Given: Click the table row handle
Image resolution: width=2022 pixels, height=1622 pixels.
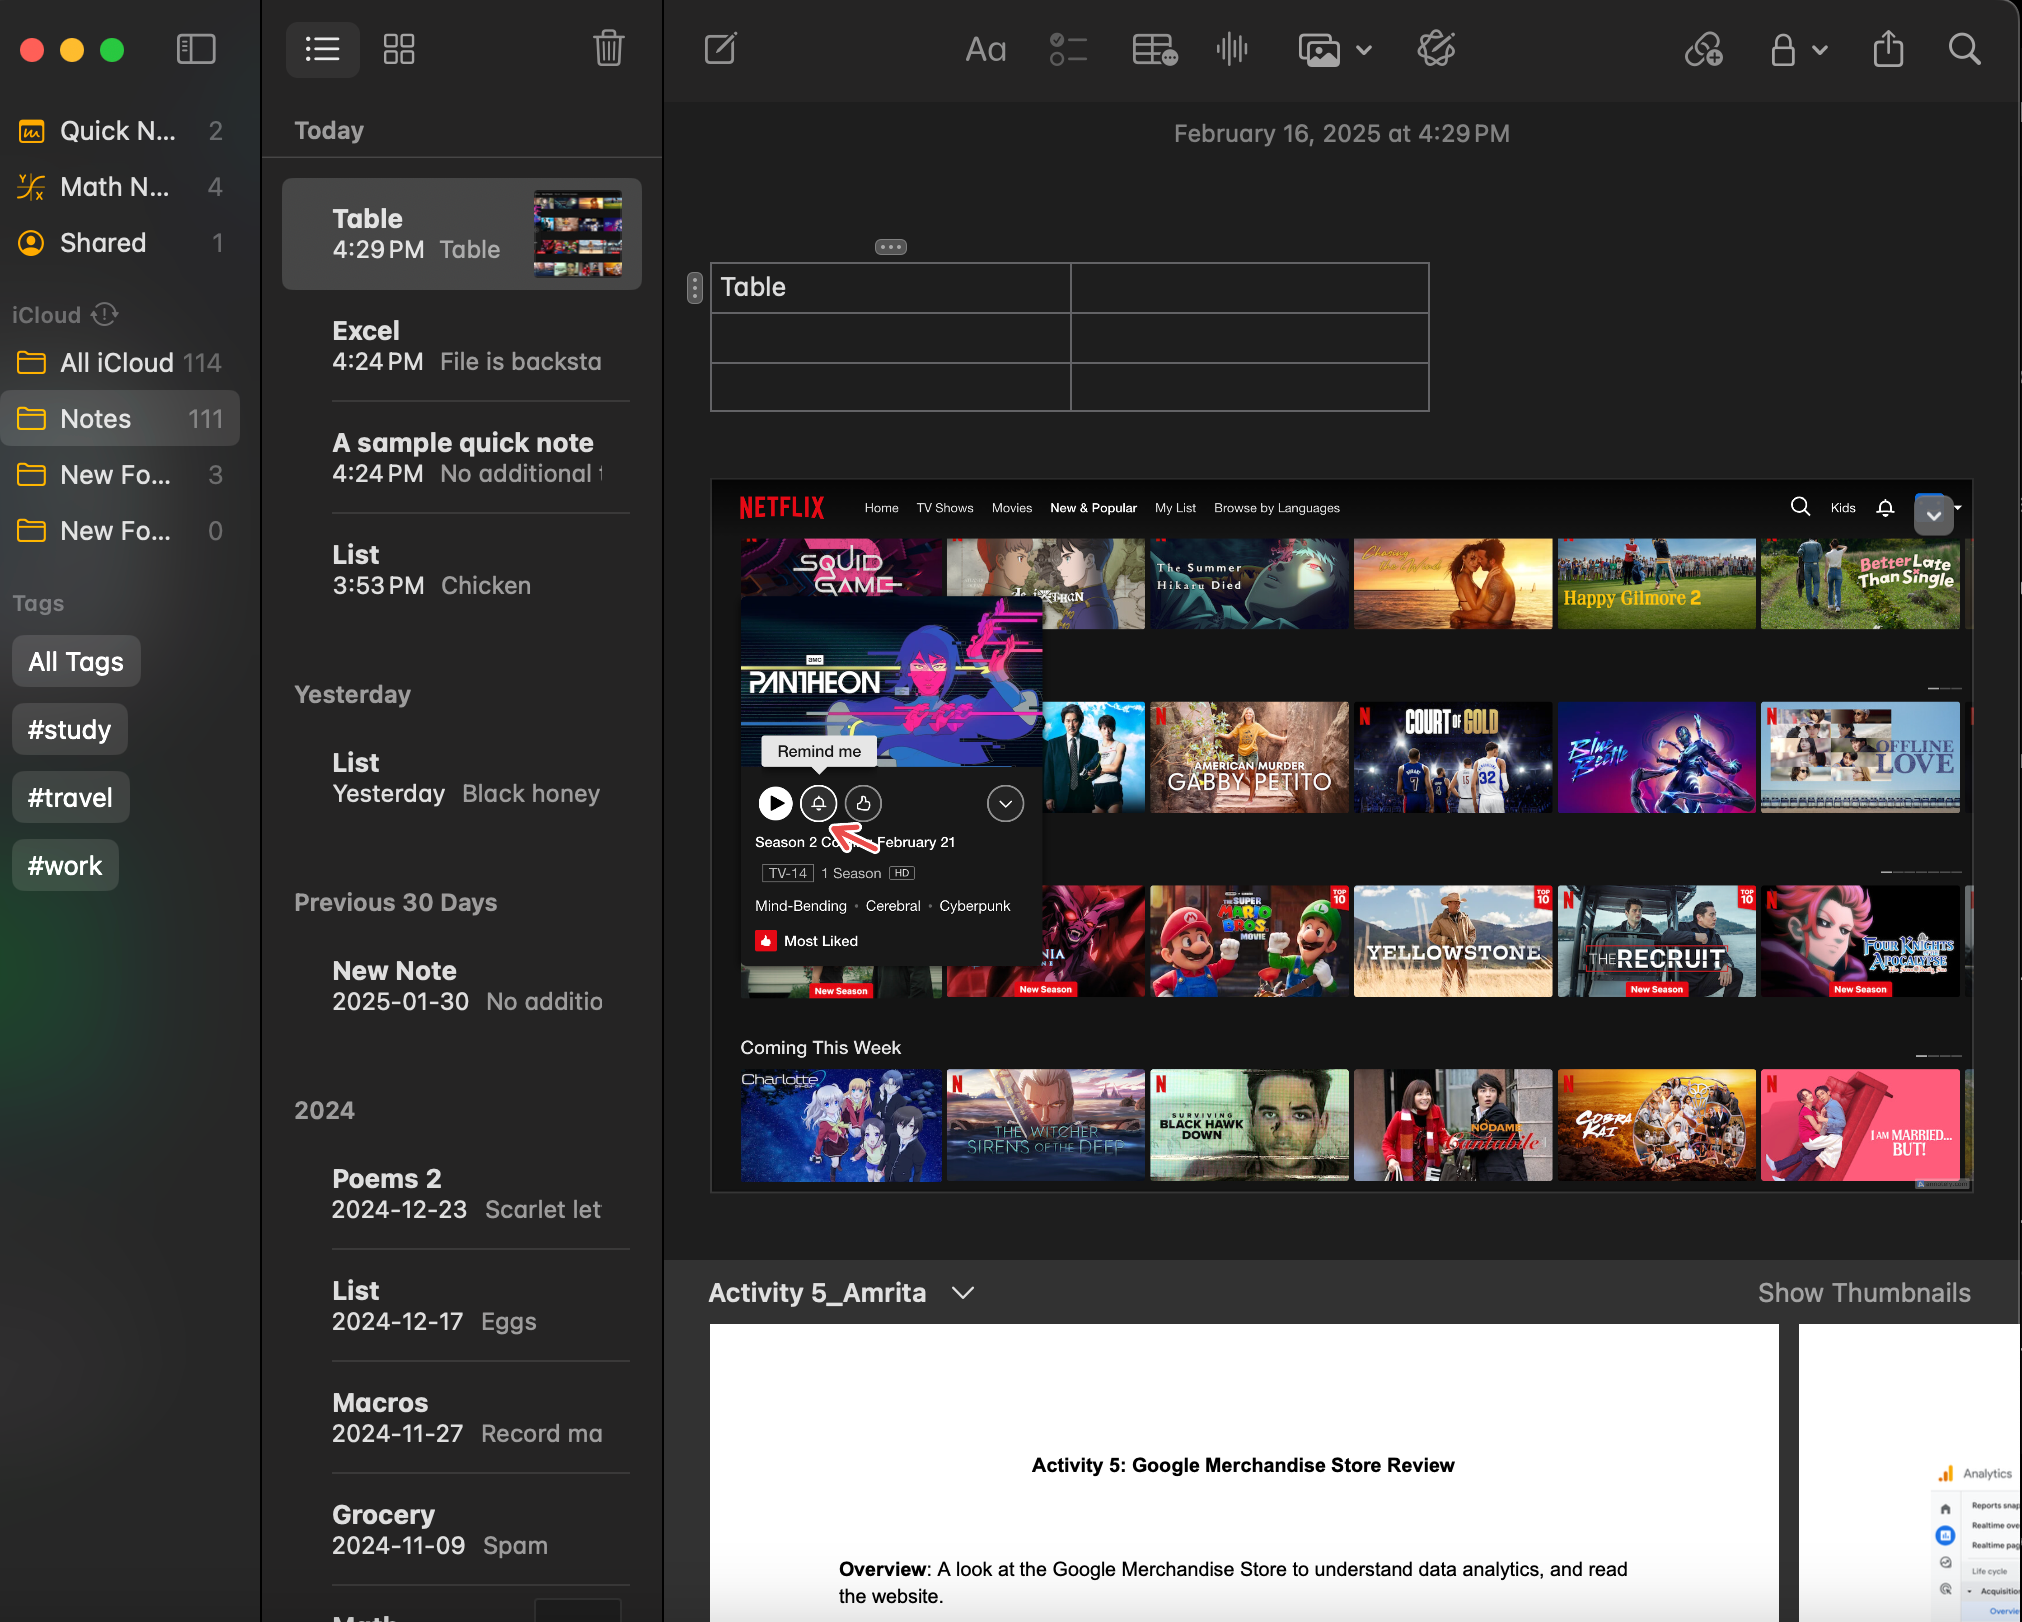Looking at the screenshot, I should pos(695,288).
